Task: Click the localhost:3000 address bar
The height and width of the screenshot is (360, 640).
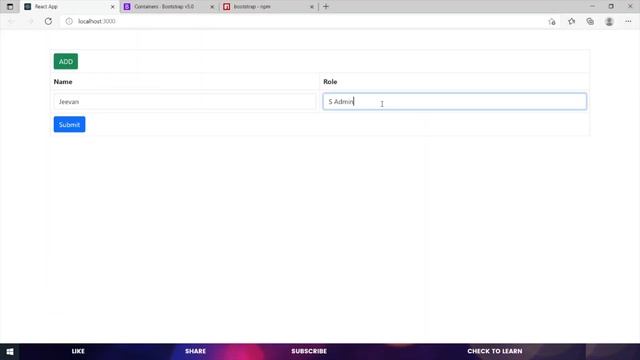Action: pyautogui.click(x=302, y=21)
